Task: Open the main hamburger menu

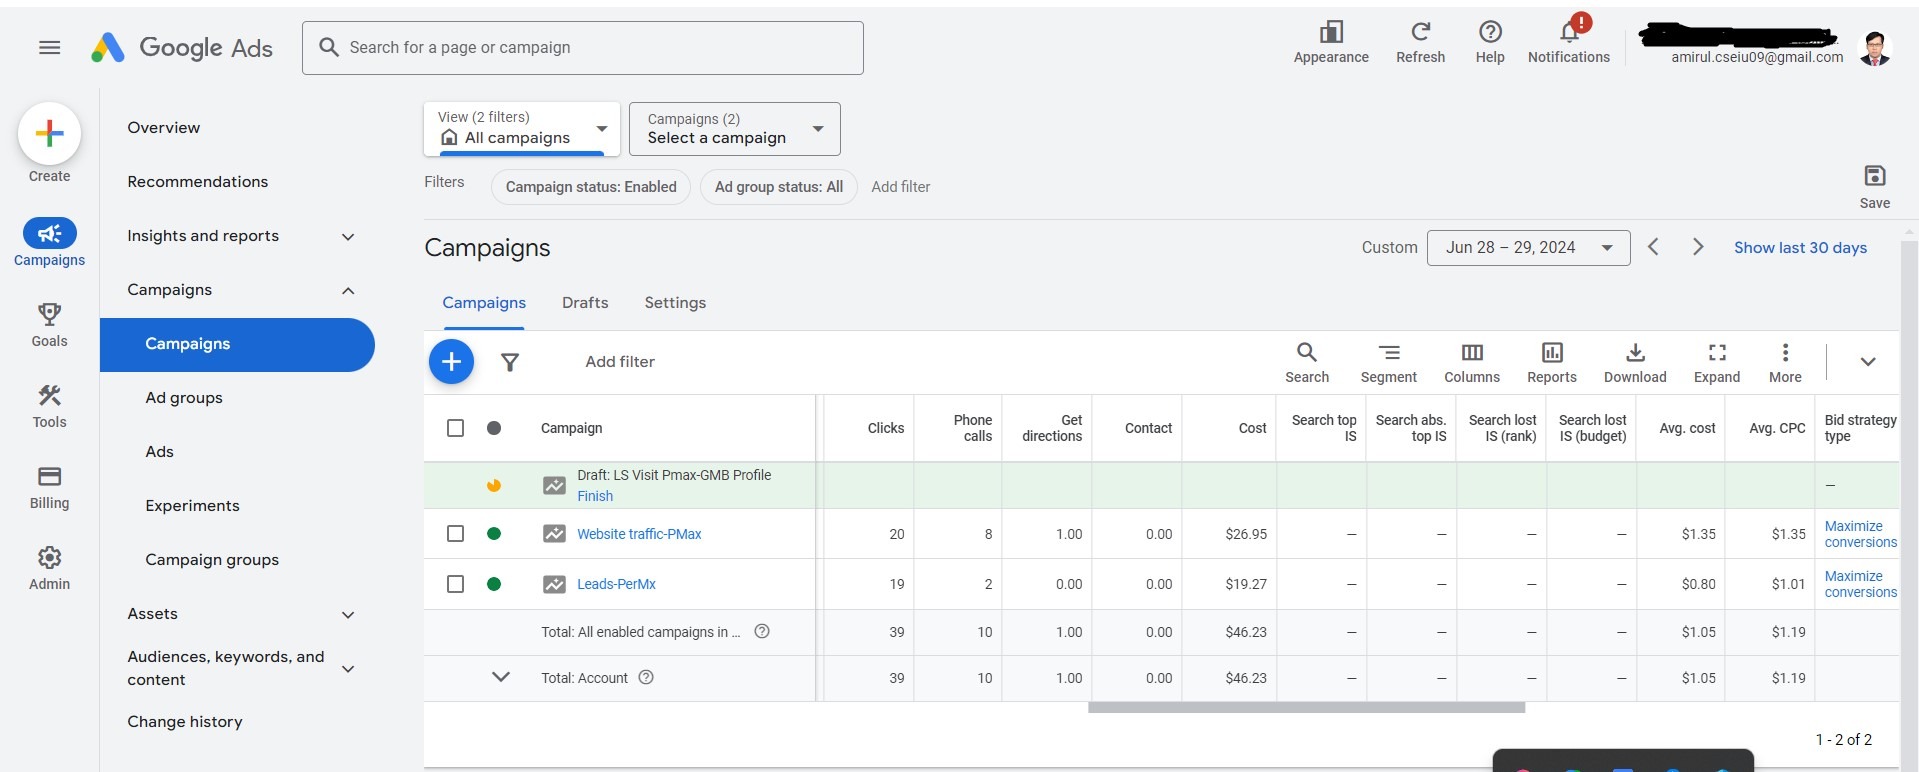Action: coord(49,47)
